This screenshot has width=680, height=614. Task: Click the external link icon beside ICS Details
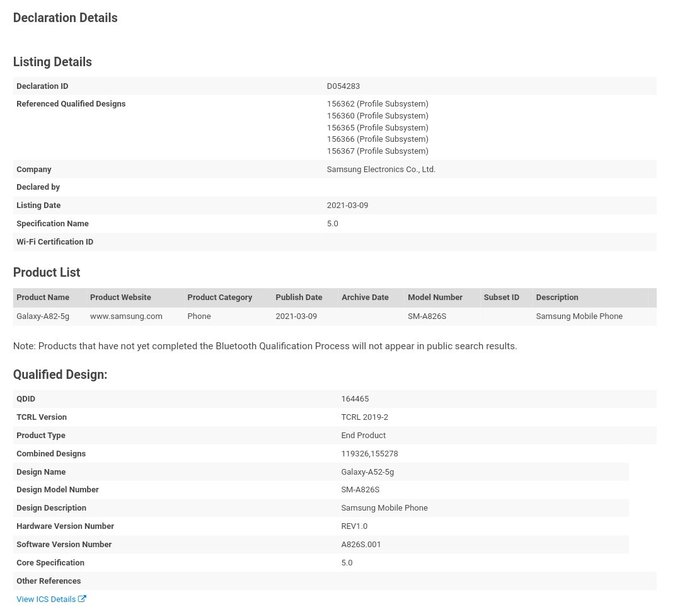pos(82,598)
